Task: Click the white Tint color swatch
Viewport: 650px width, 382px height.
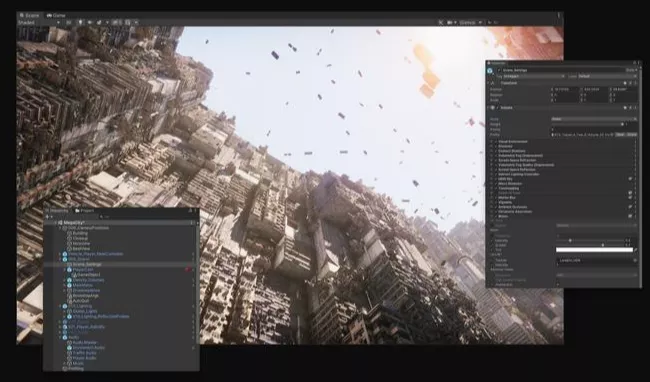Action: pyautogui.click(x=594, y=250)
